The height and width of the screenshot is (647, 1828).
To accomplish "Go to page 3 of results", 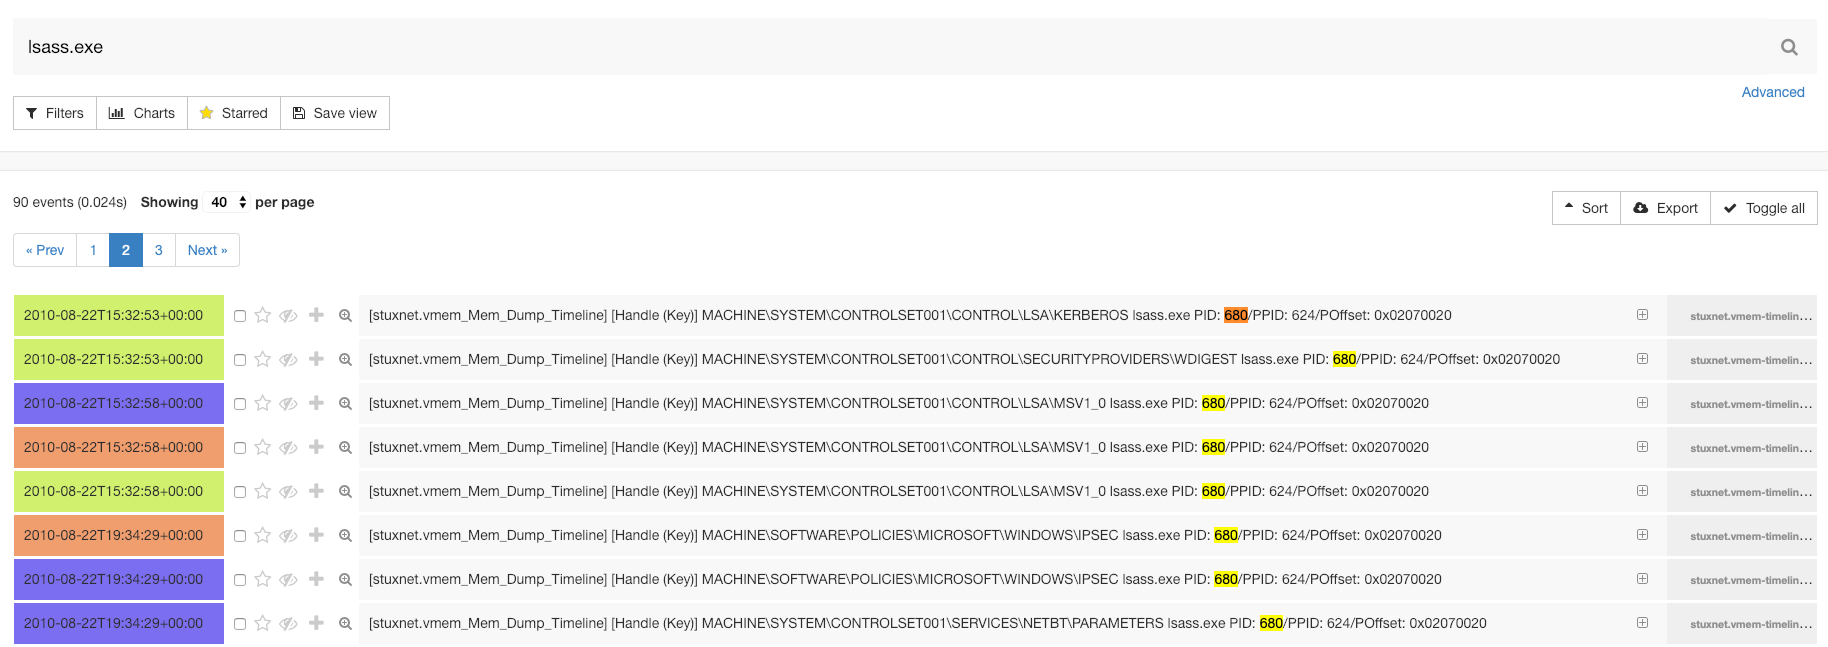I will click(158, 250).
